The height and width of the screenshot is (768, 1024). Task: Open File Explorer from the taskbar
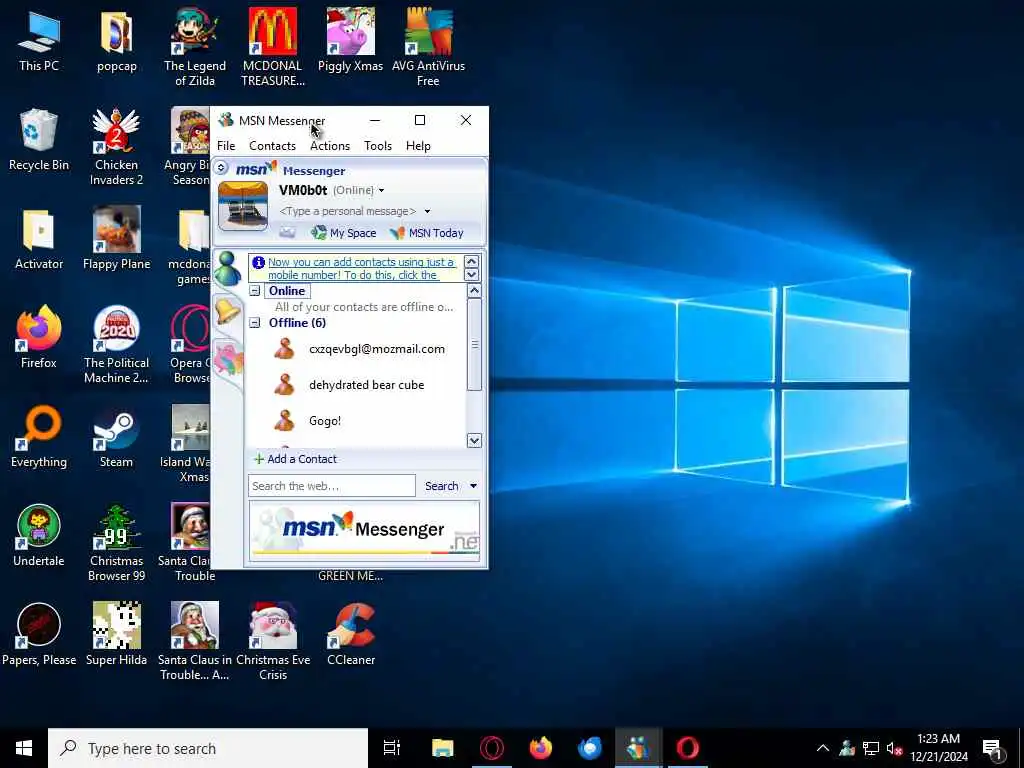(x=442, y=748)
